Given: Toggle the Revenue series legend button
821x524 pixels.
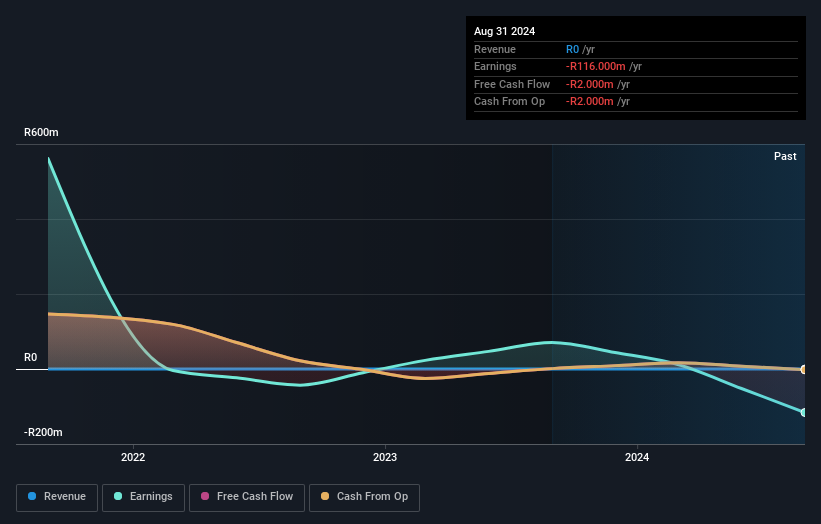Looking at the screenshot, I should [57, 497].
